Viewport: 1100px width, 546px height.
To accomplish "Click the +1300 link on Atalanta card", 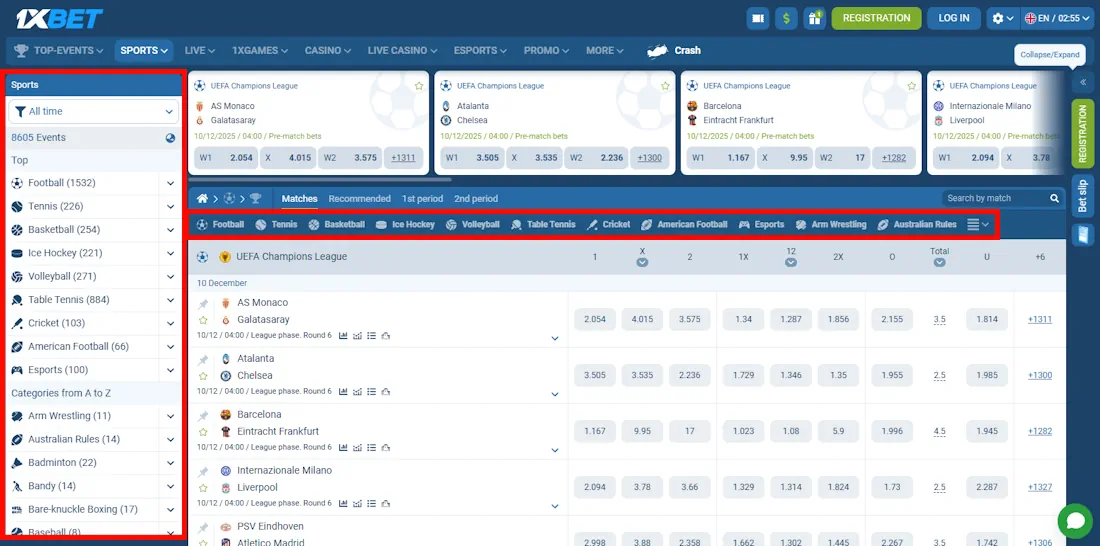I will pos(650,158).
